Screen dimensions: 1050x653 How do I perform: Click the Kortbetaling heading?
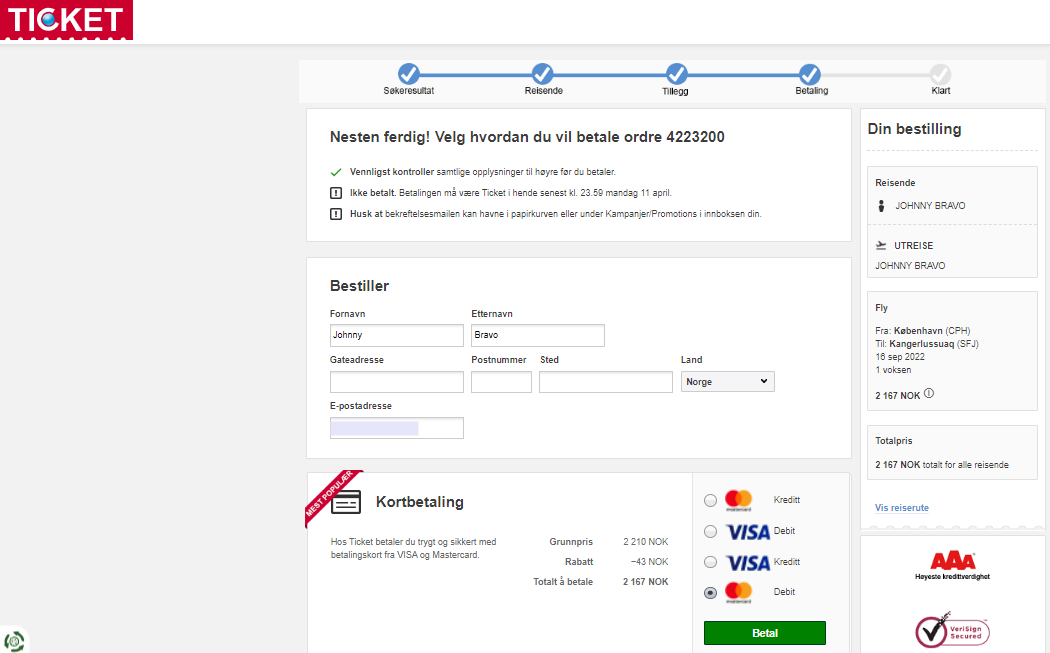click(x=420, y=502)
